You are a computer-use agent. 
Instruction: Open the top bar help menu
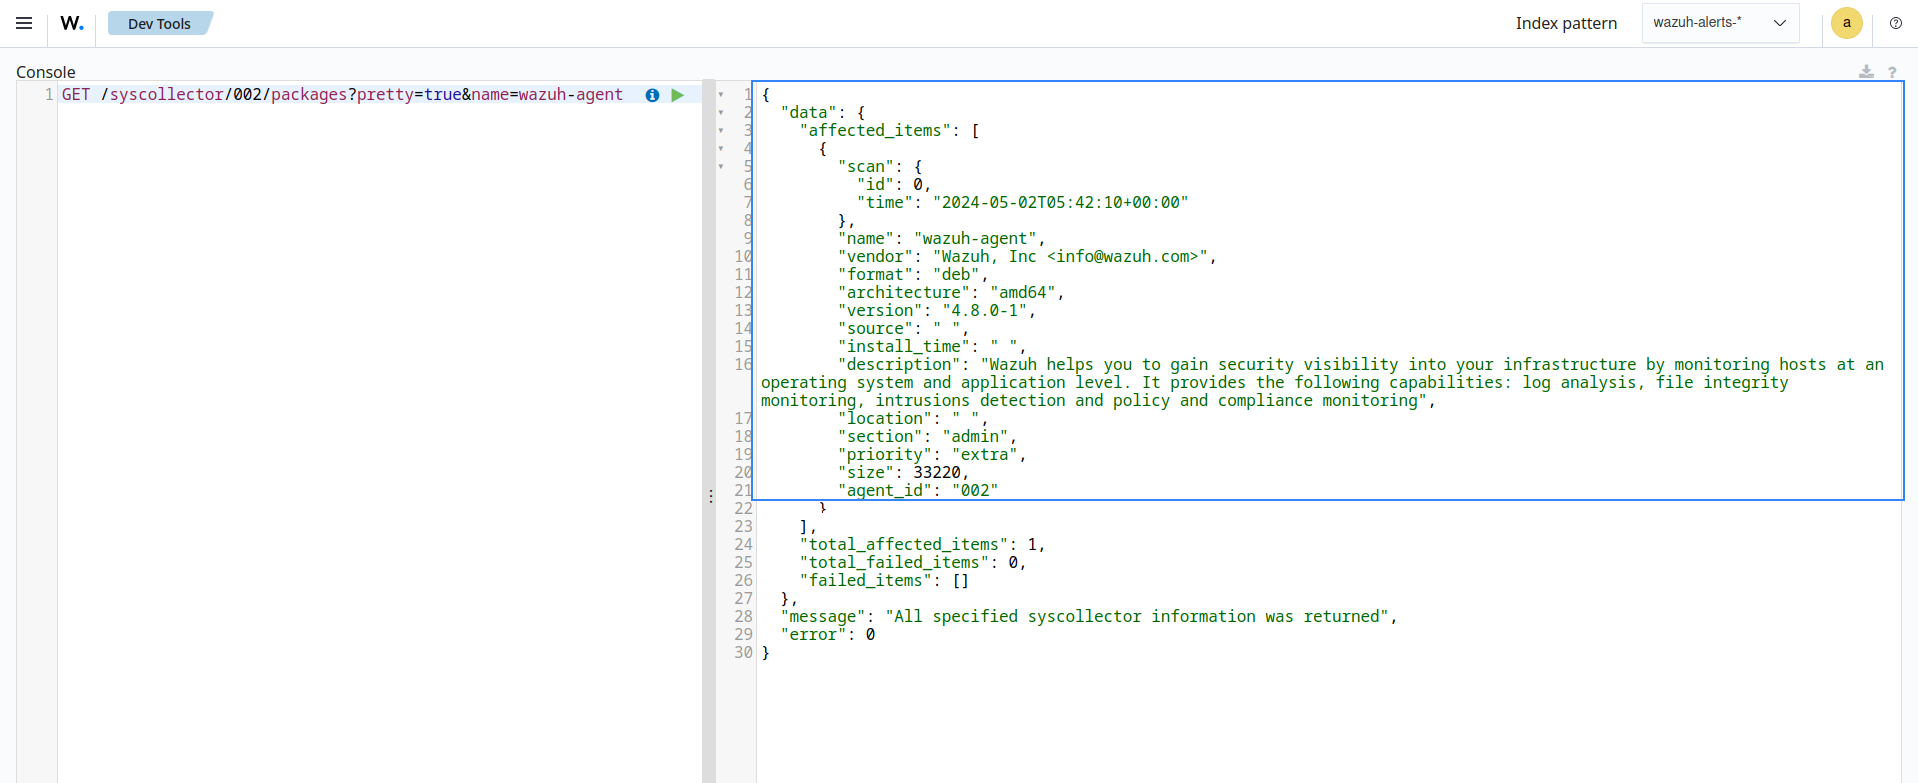1895,23
